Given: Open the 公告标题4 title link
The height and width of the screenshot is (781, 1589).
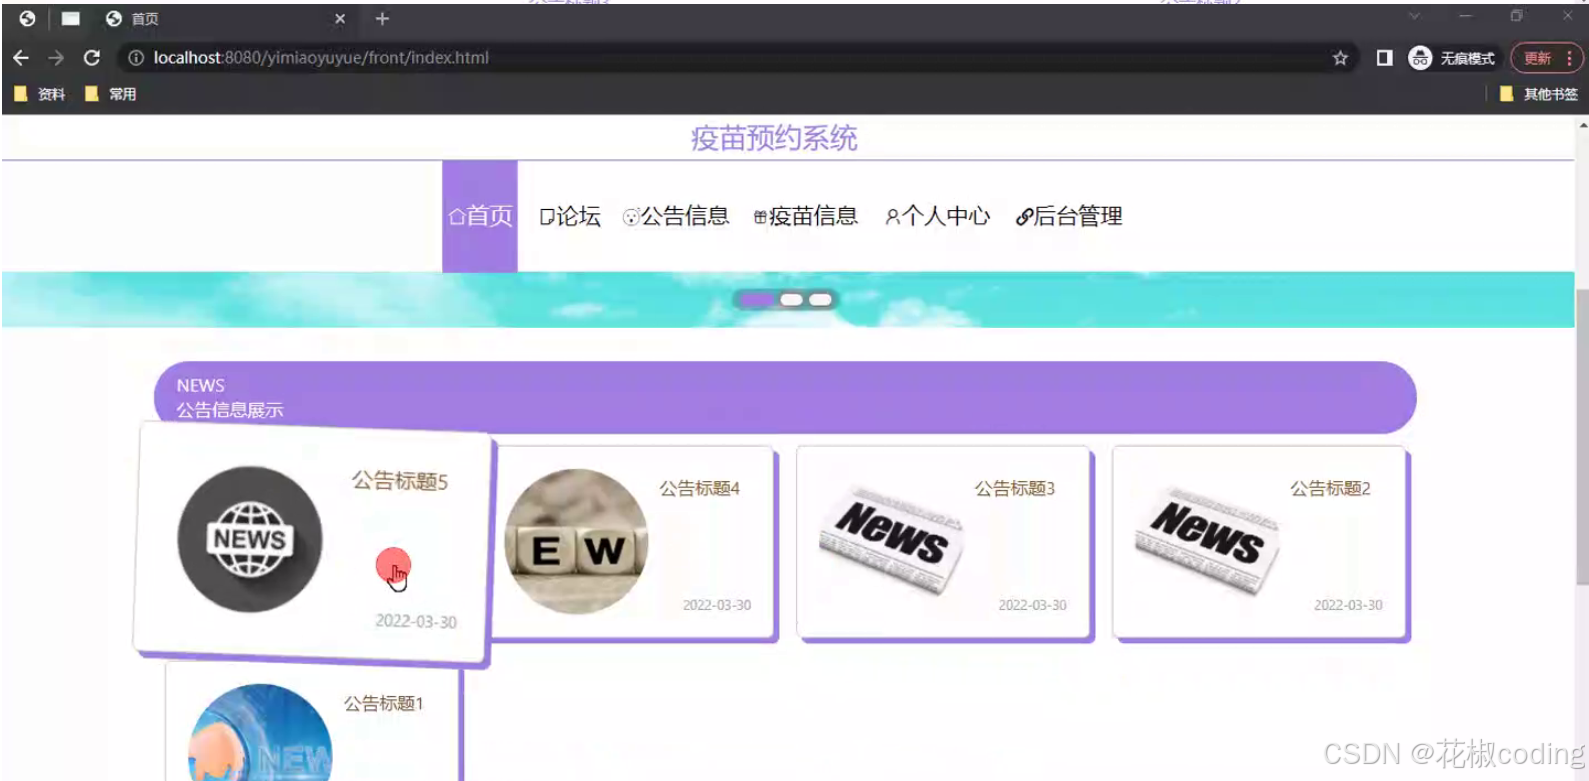Looking at the screenshot, I should click(x=699, y=488).
